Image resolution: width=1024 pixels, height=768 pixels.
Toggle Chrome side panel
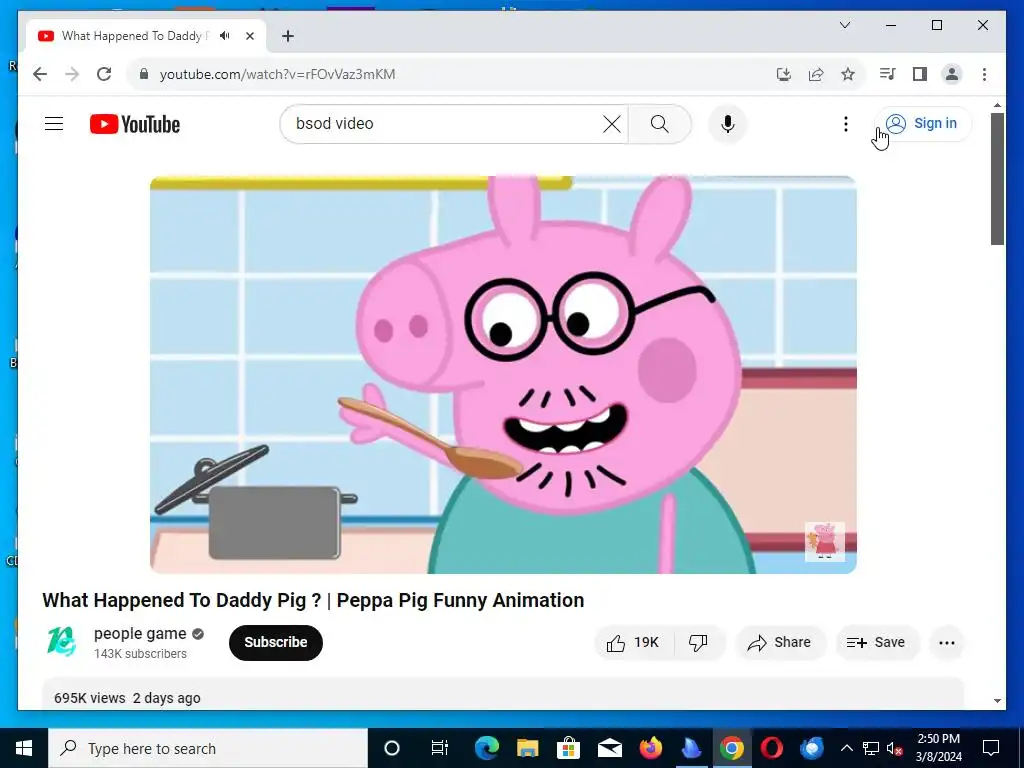click(x=920, y=74)
